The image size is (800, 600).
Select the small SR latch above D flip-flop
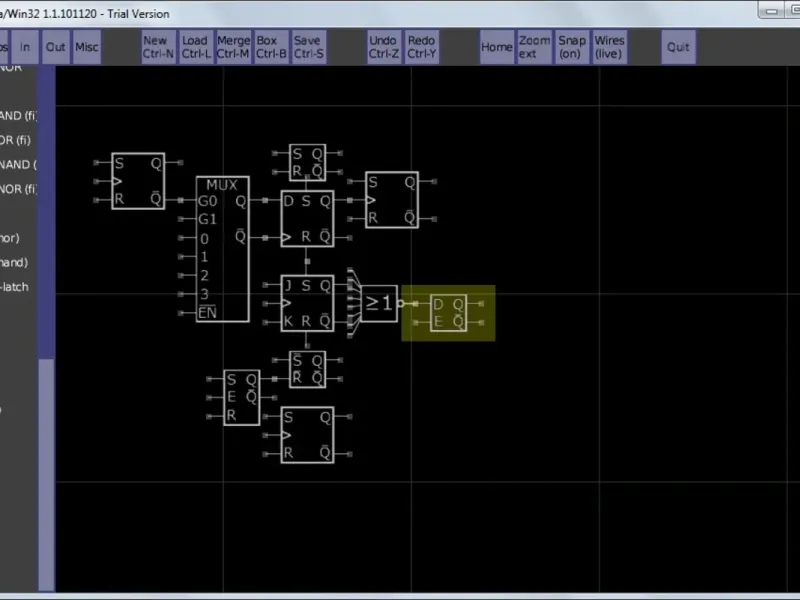click(x=307, y=163)
